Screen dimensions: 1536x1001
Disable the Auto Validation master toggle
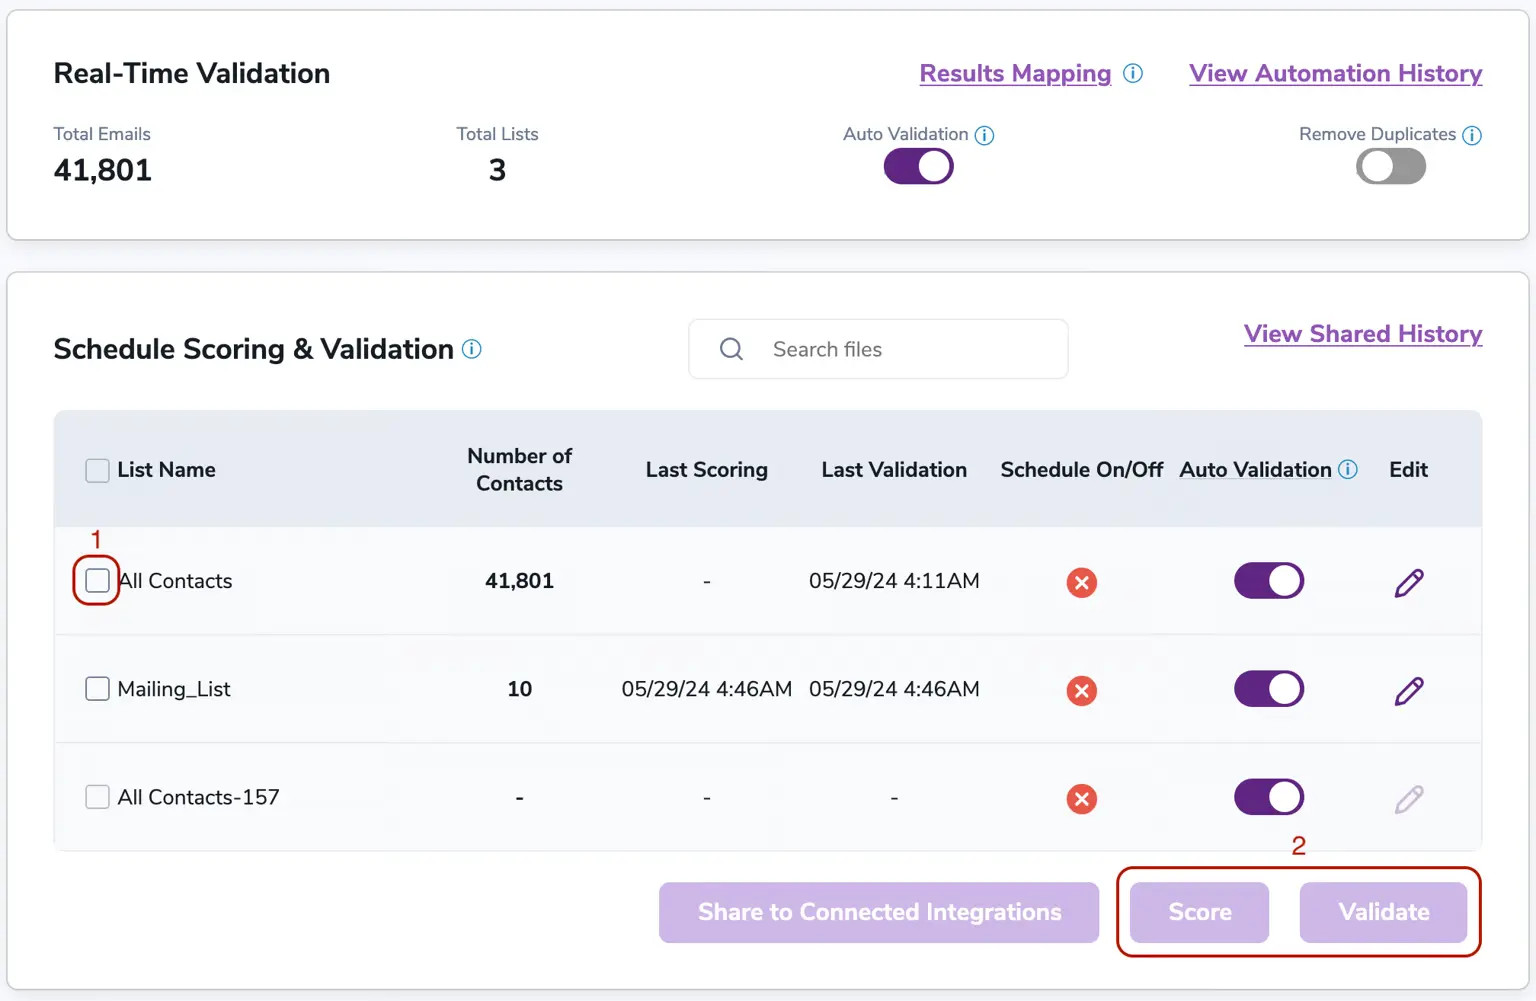tap(917, 166)
